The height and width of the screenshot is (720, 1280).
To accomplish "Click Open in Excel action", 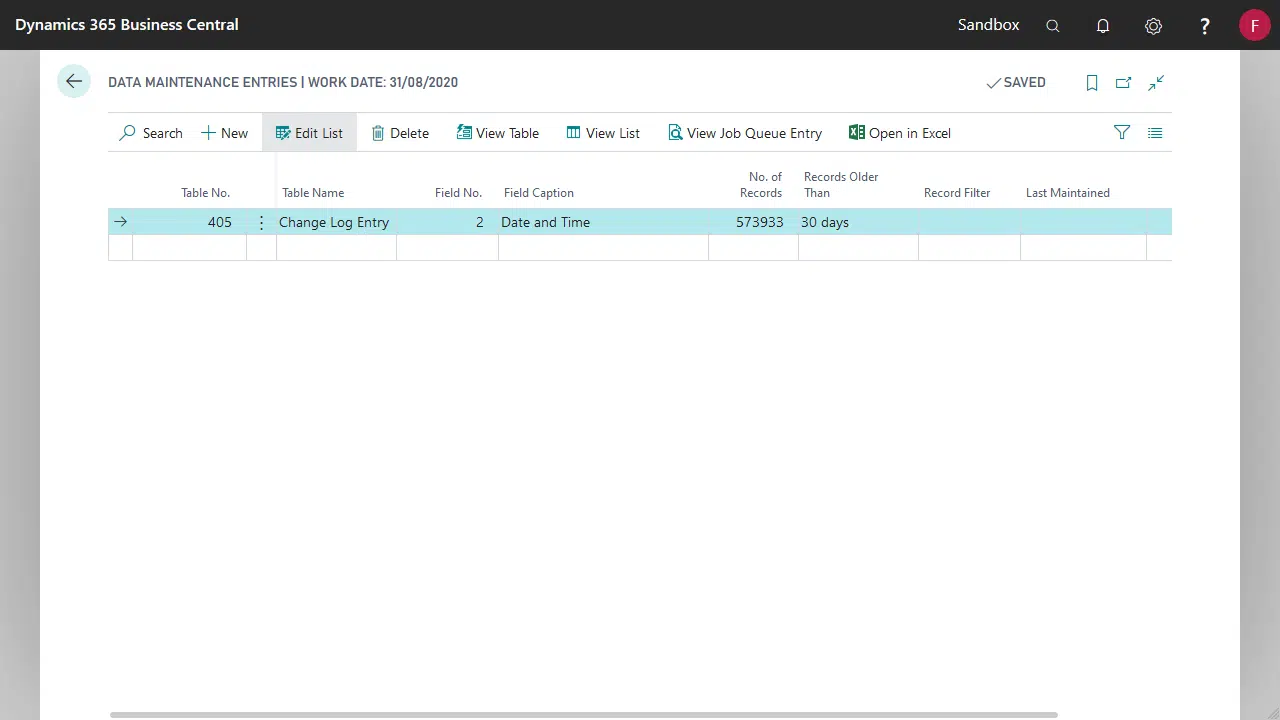I will click(899, 133).
